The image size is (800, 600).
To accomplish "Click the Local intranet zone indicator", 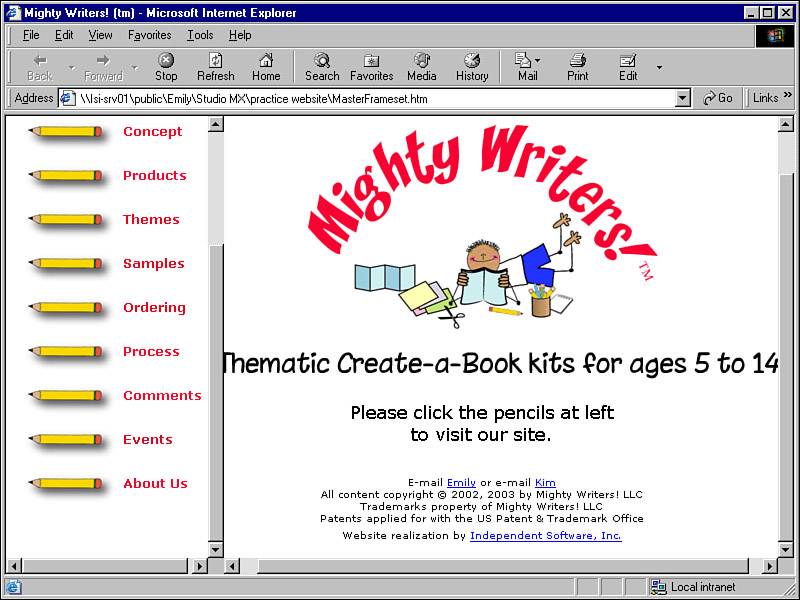I will pyautogui.click(x=693, y=587).
